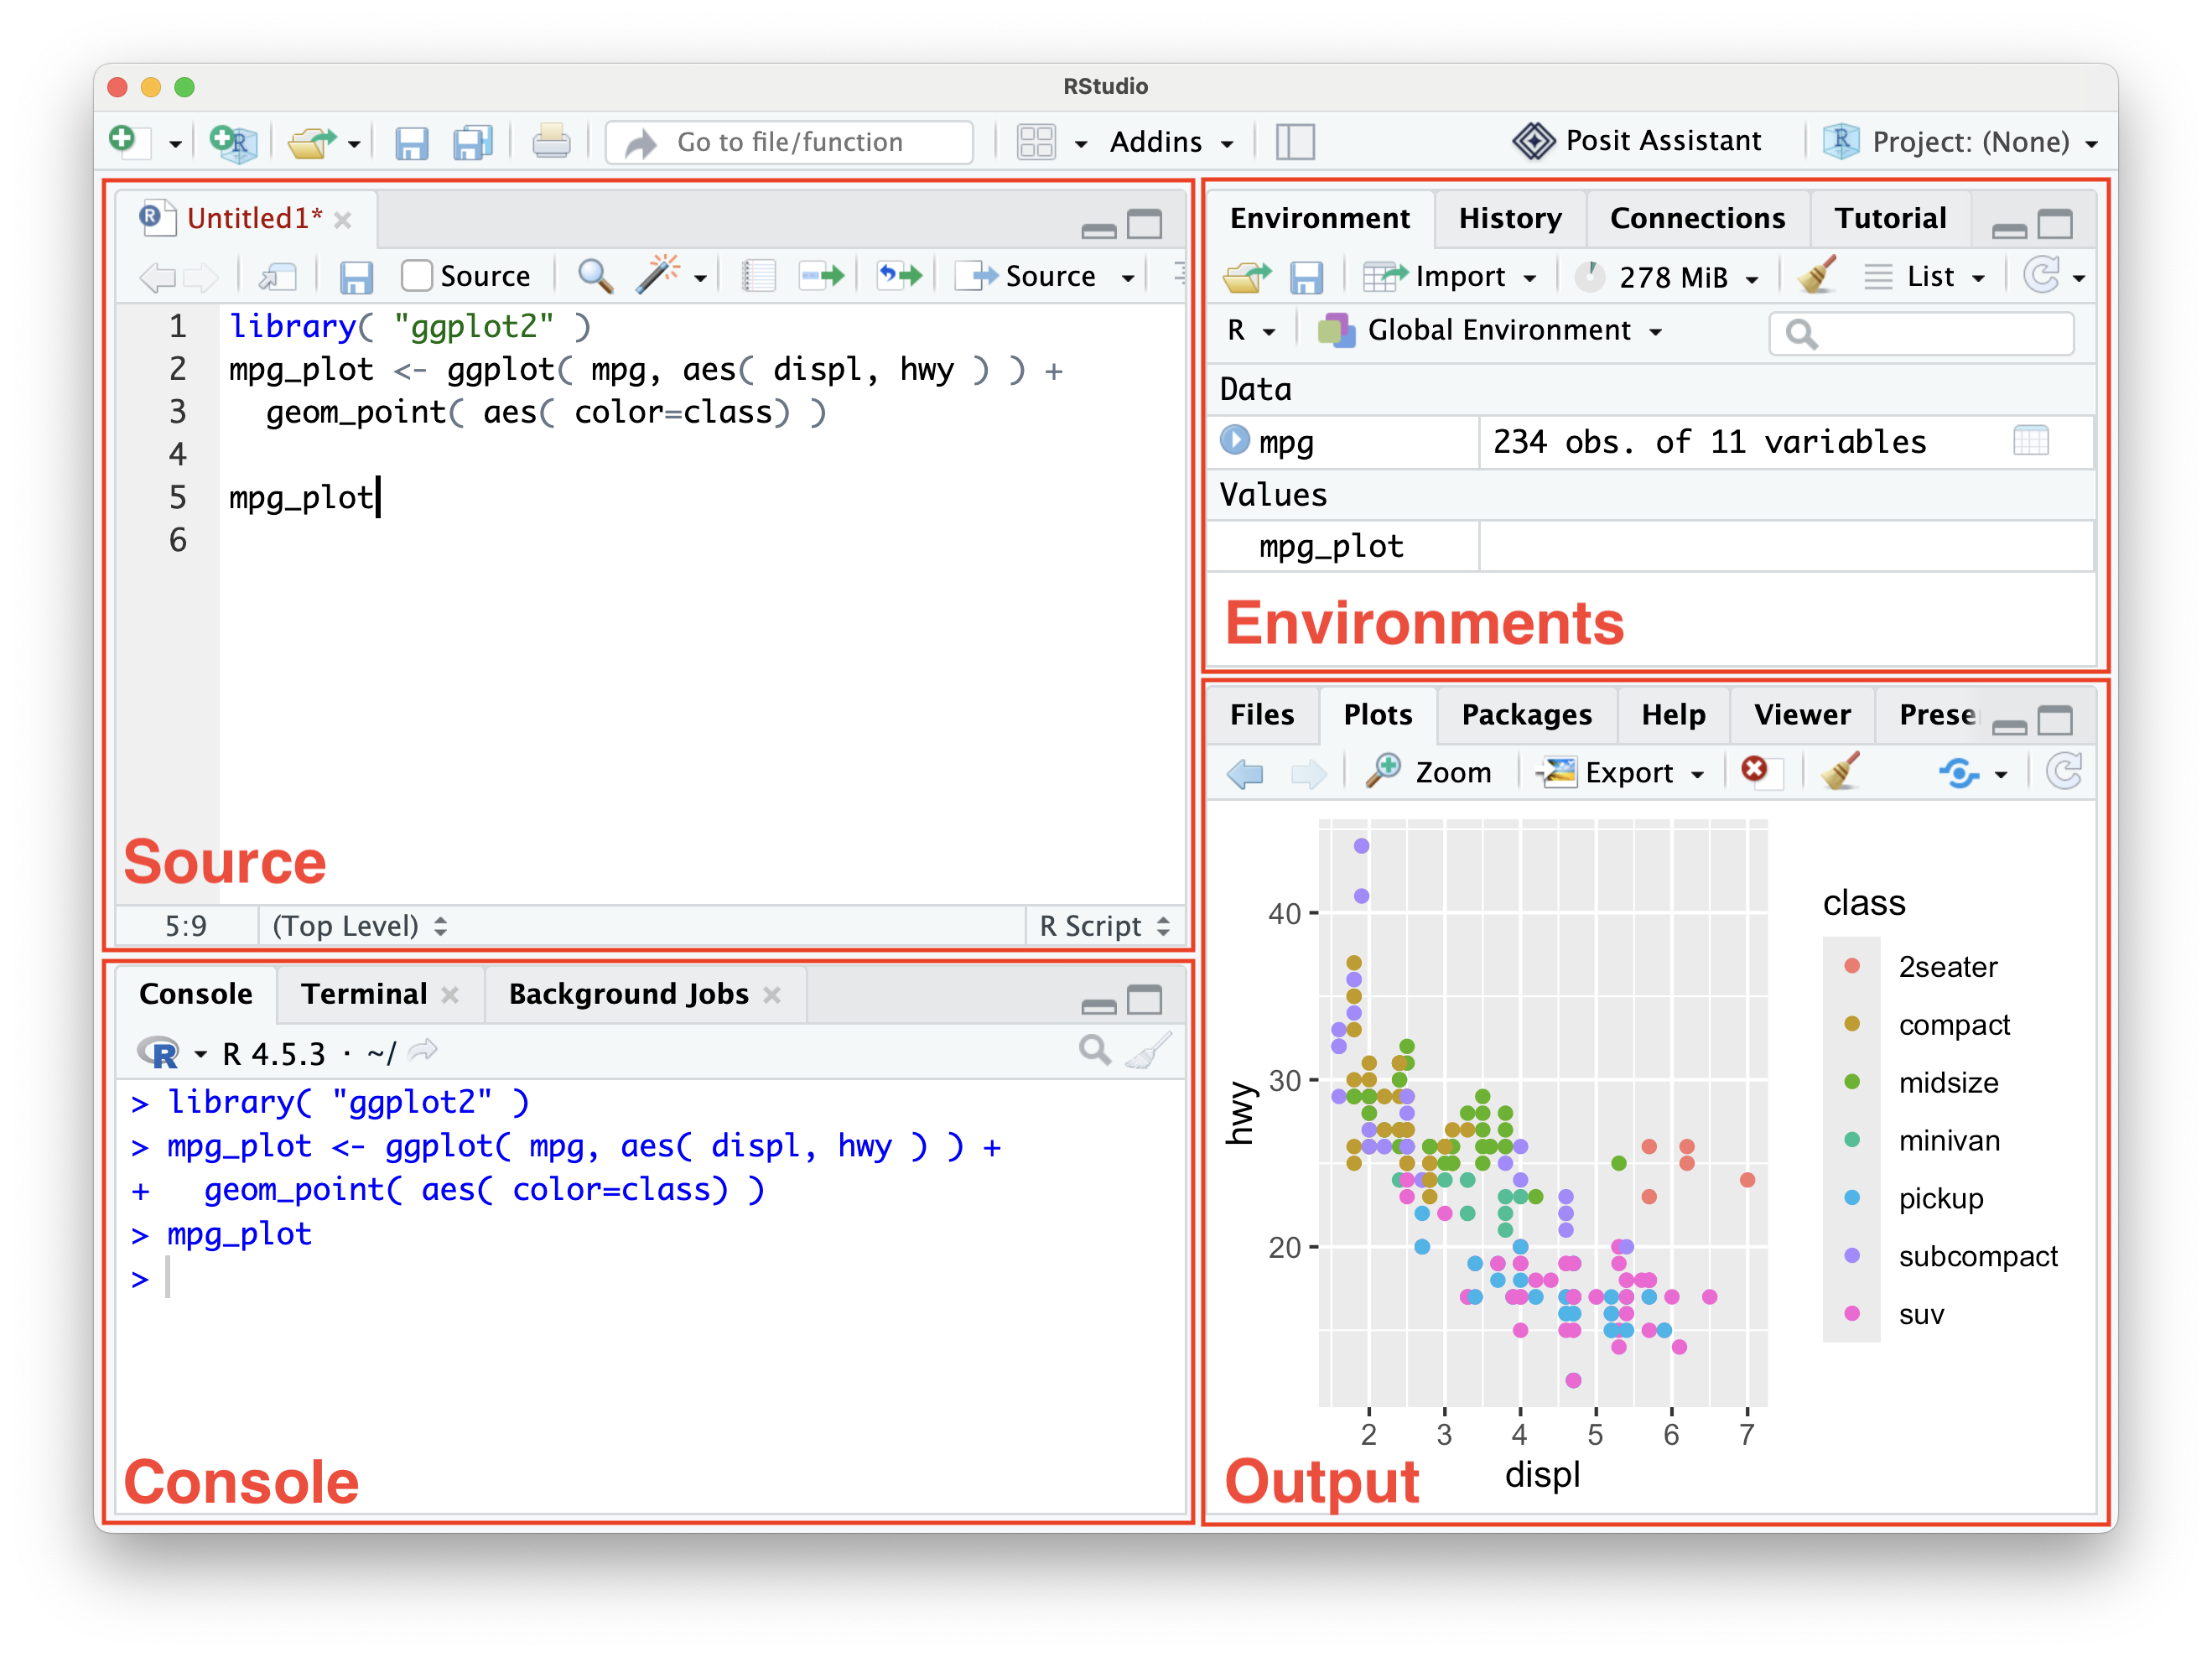The image size is (2212, 1657).
Task: Open working directory arrow in console
Action: [424, 1050]
